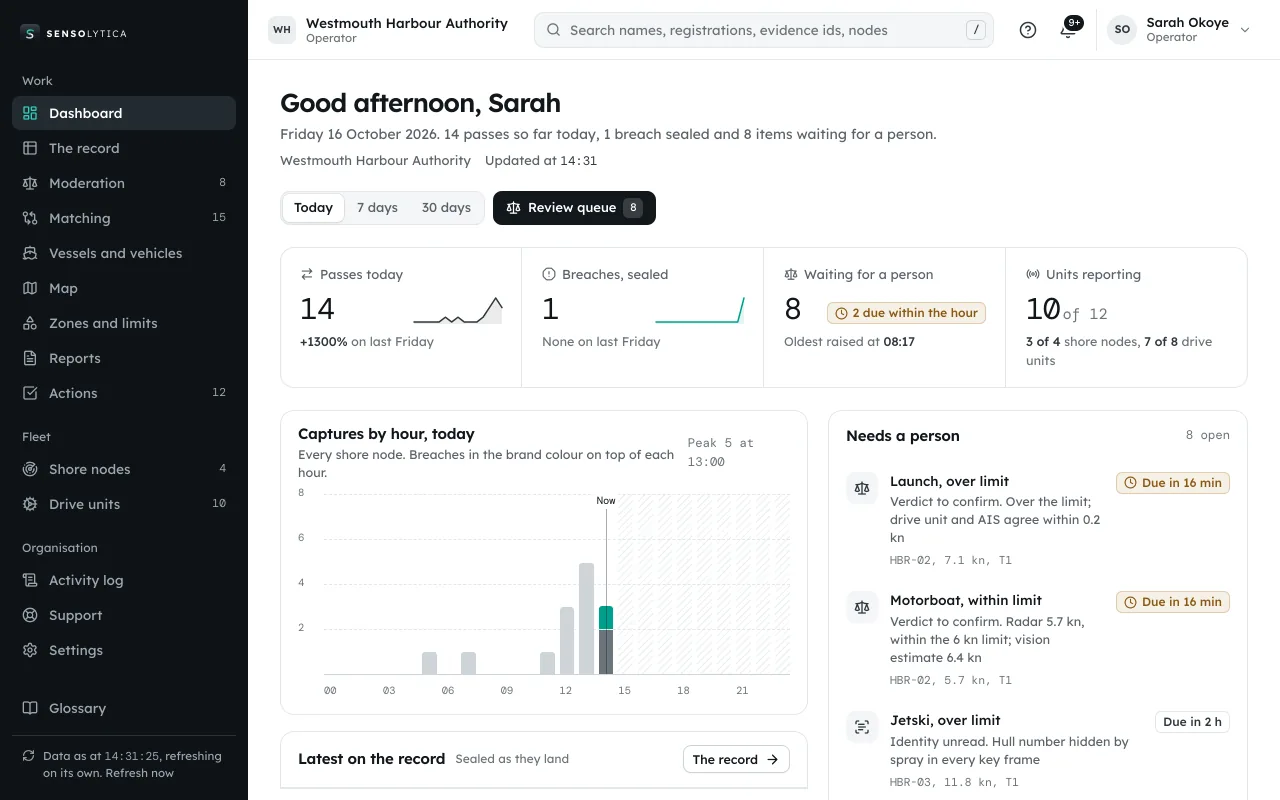Screen dimensions: 1280x800
Task: Open the Motorboat, within limit item
Action: point(1038,640)
